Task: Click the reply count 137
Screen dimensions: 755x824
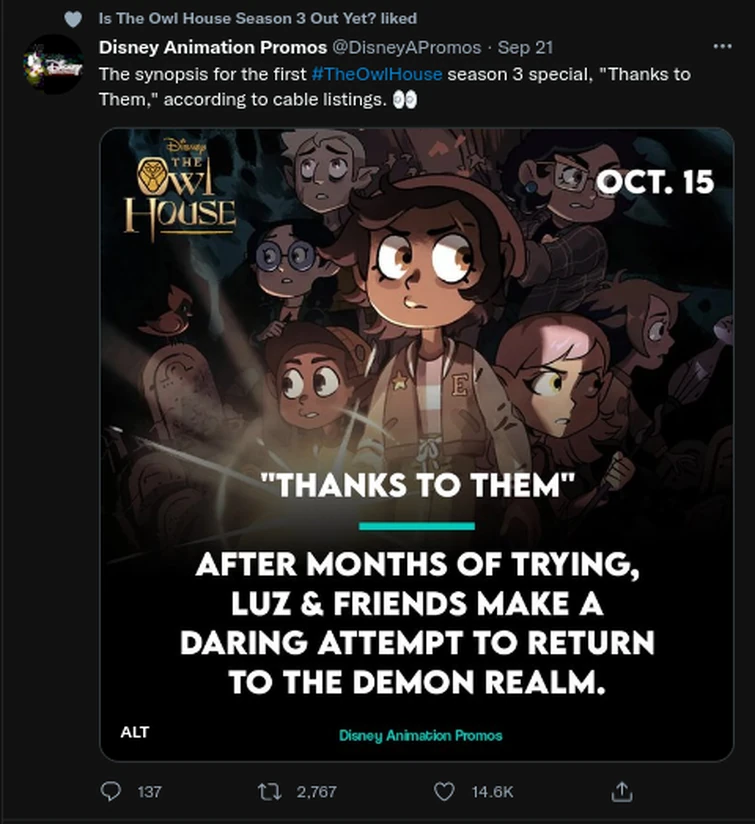Action: point(149,791)
